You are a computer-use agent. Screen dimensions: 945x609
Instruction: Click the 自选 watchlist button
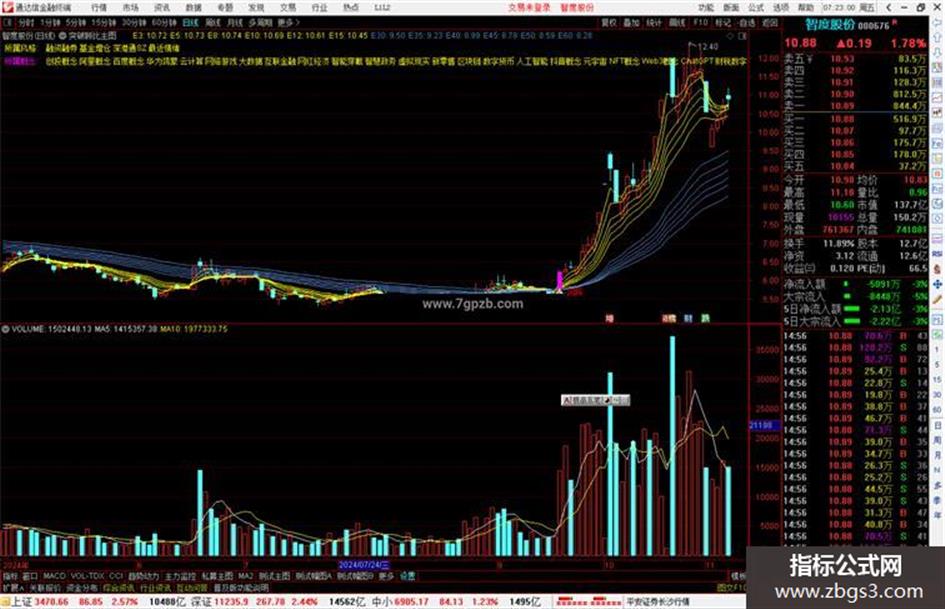pyautogui.click(x=746, y=22)
